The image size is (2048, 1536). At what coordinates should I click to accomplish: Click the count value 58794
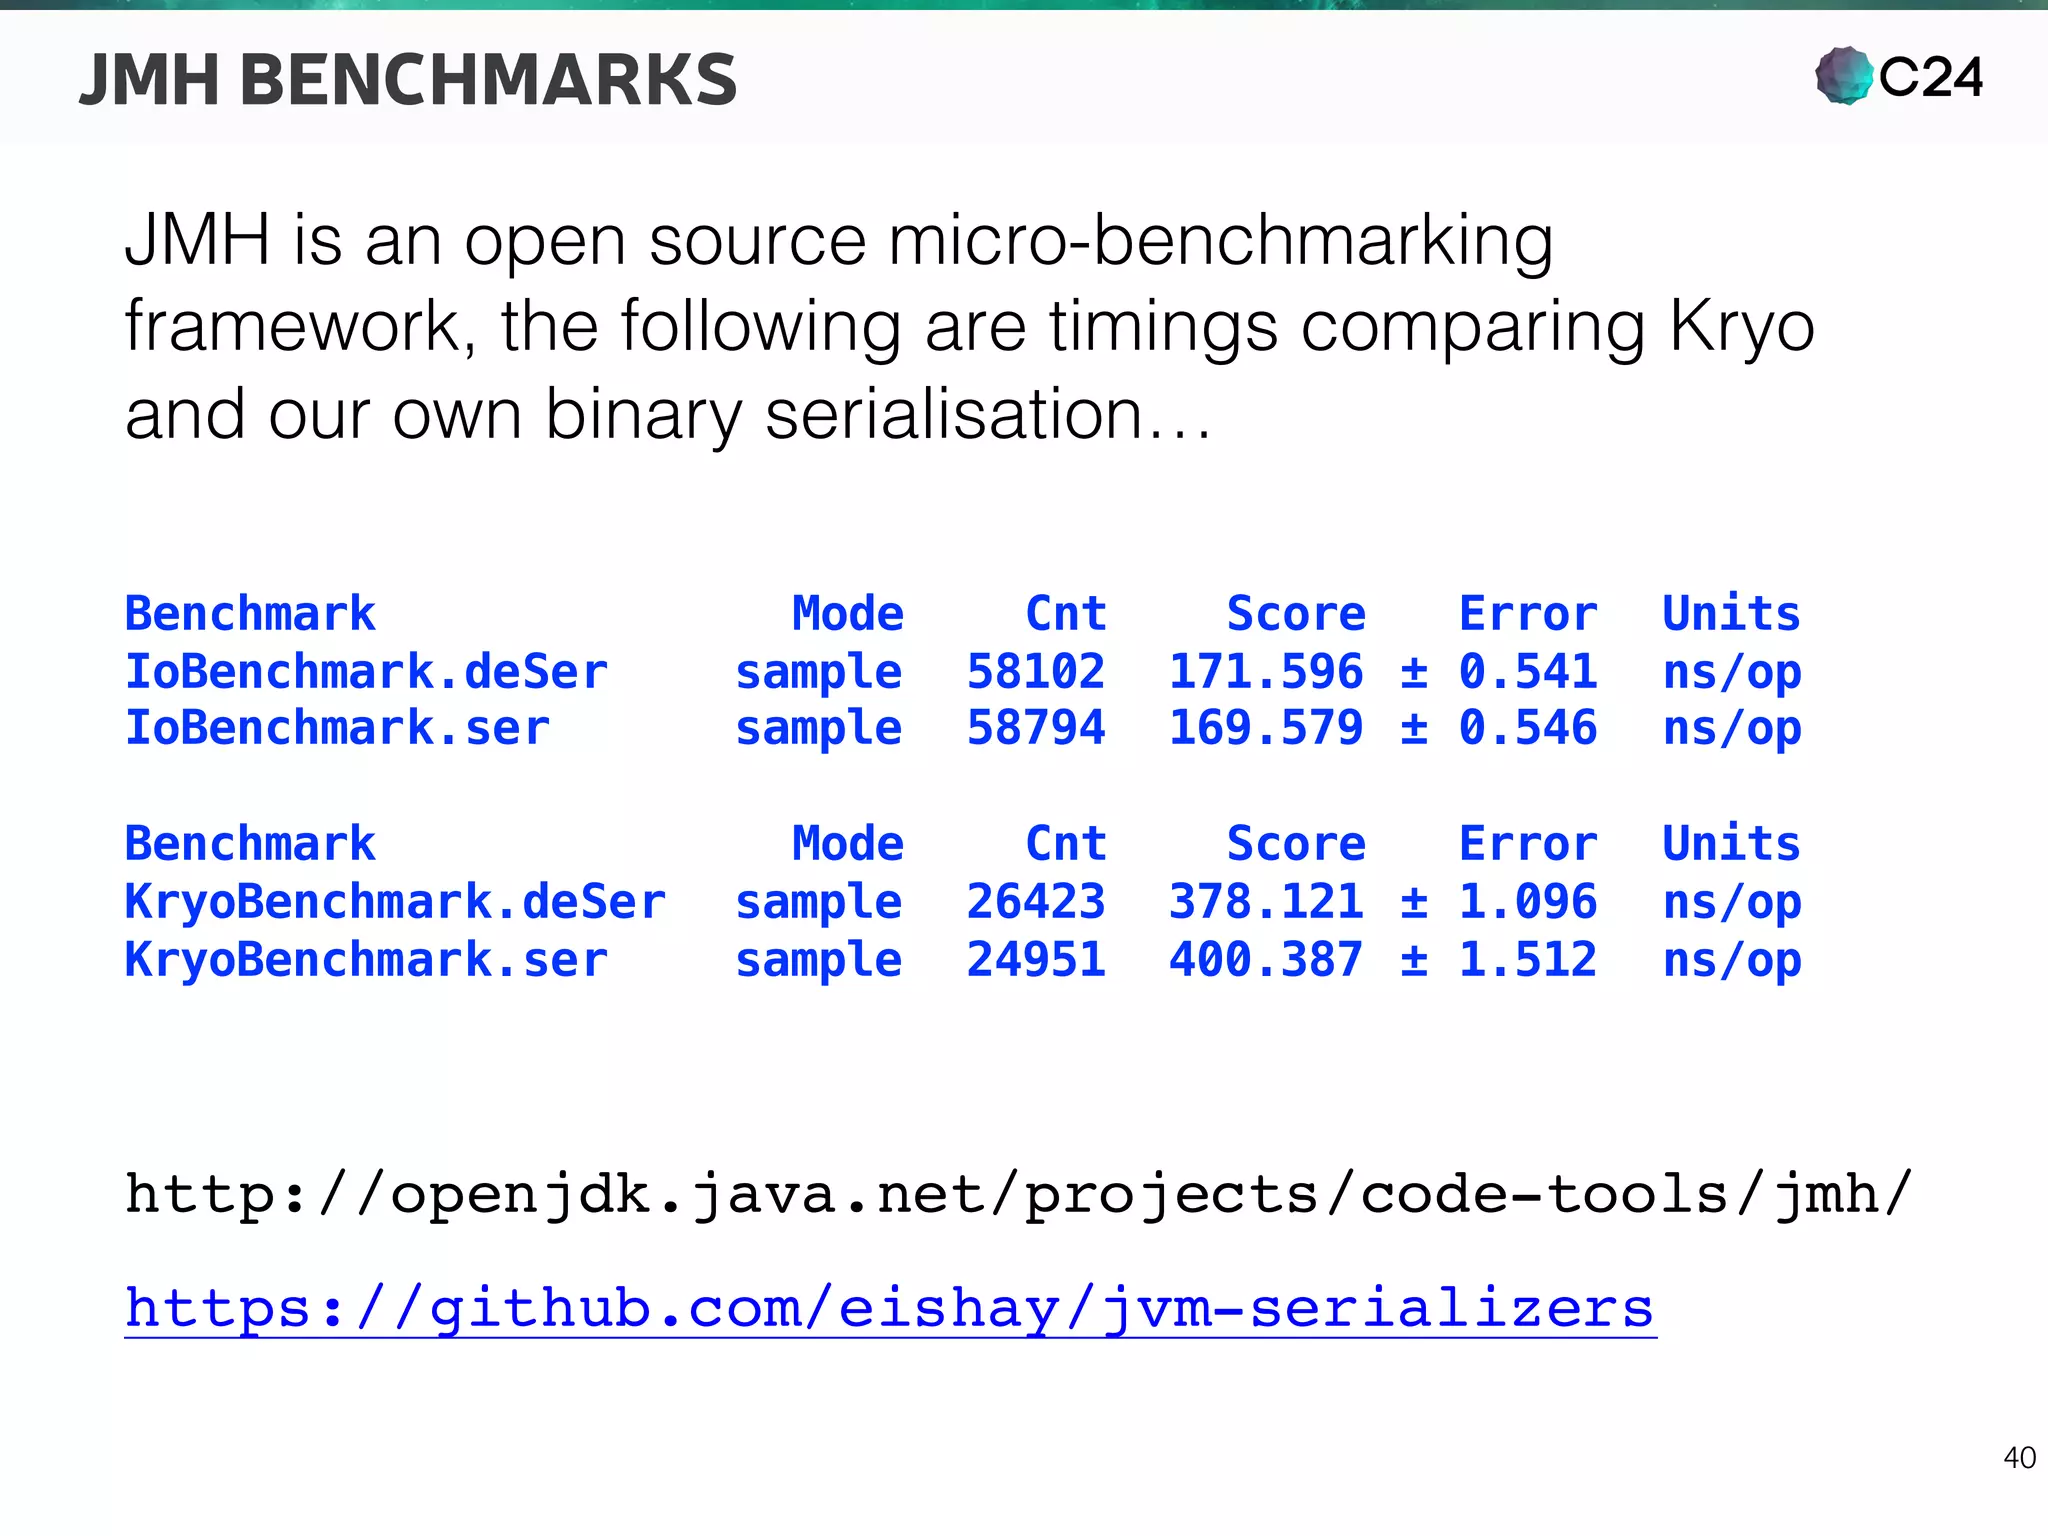click(1036, 728)
